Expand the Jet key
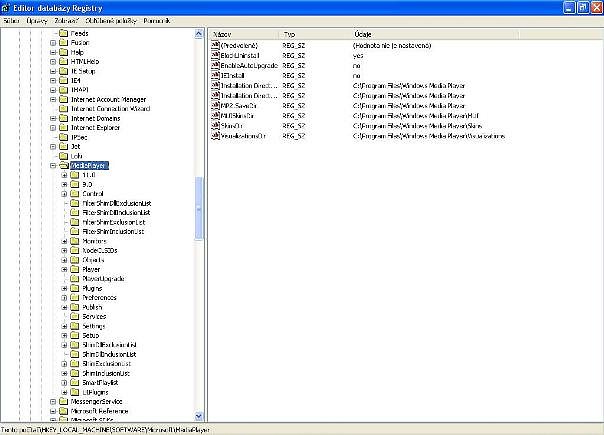The height and width of the screenshot is (435, 604). pyautogui.click(x=53, y=146)
